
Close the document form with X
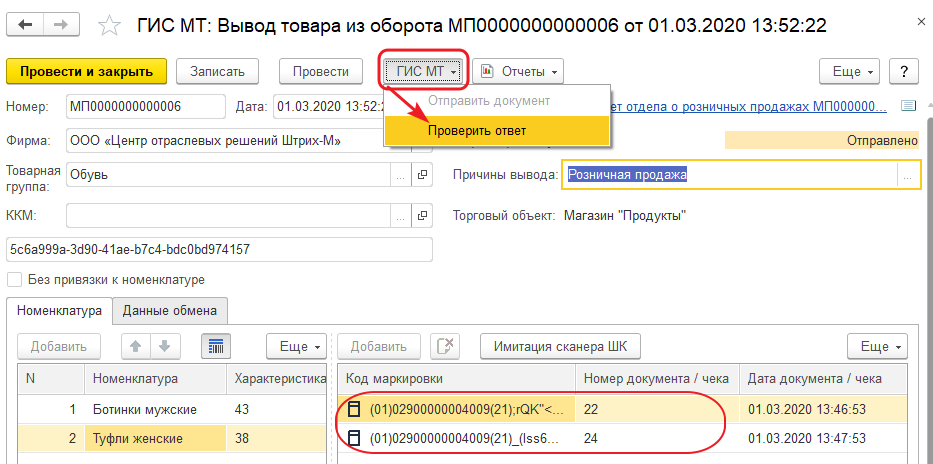pos(914,23)
